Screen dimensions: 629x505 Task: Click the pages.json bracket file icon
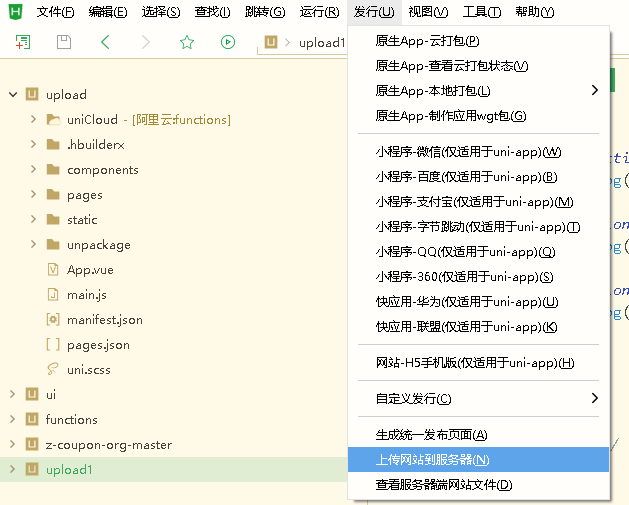click(x=53, y=345)
